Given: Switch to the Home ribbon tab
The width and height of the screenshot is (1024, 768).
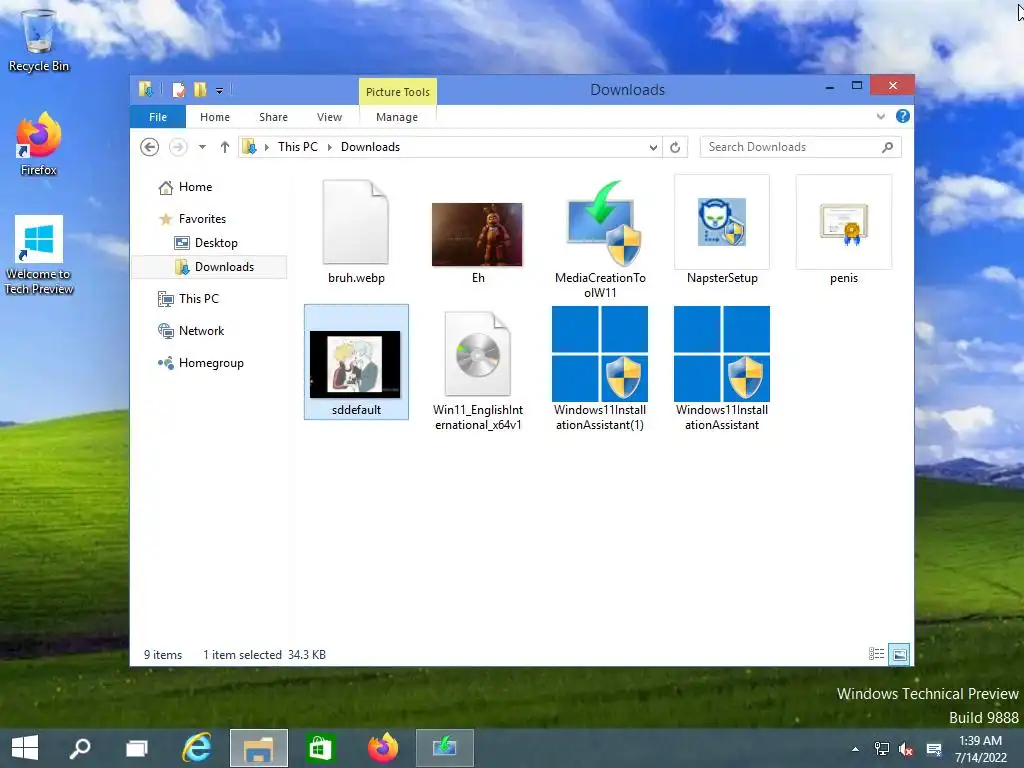Looking at the screenshot, I should (215, 117).
